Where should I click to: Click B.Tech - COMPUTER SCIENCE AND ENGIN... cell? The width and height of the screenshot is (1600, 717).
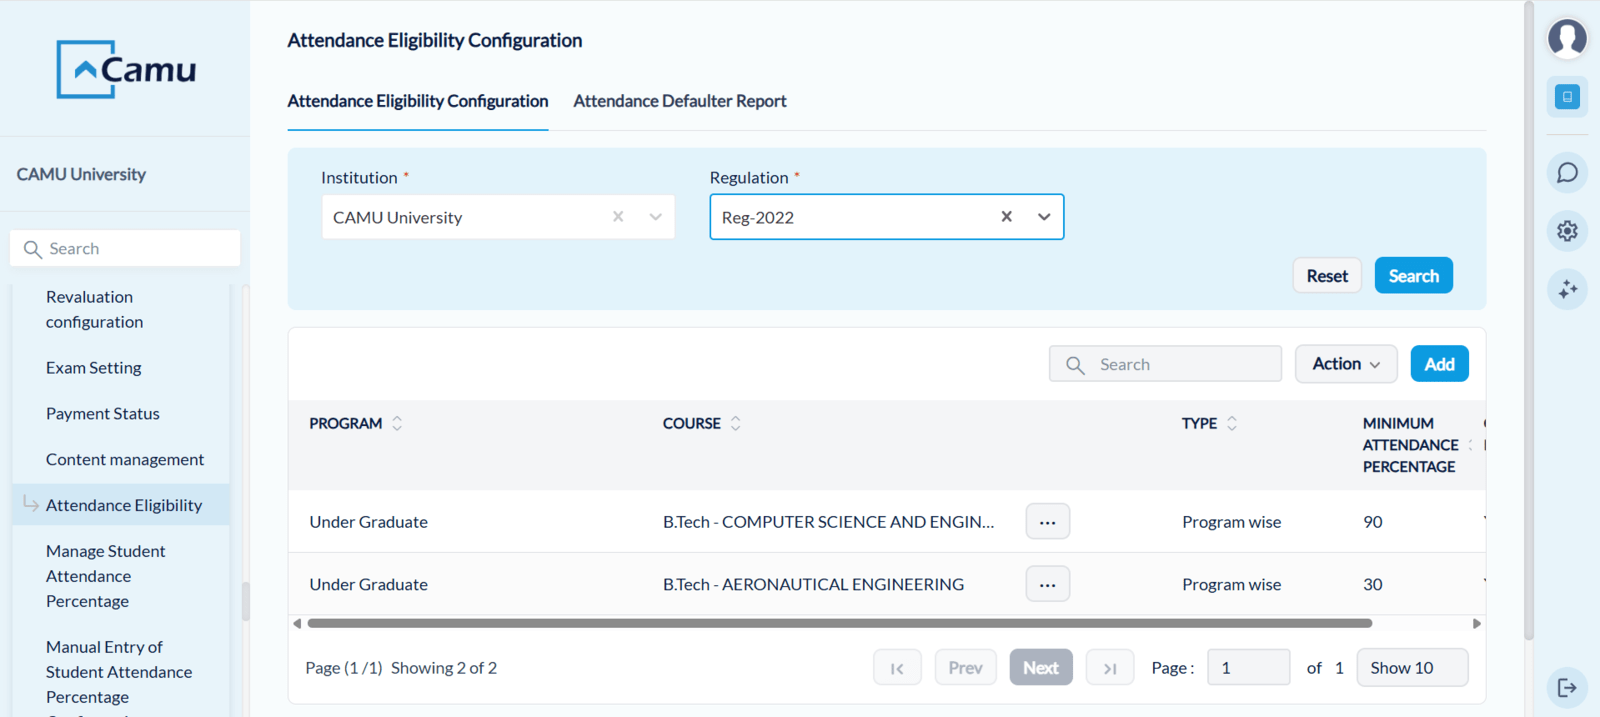[x=828, y=522]
